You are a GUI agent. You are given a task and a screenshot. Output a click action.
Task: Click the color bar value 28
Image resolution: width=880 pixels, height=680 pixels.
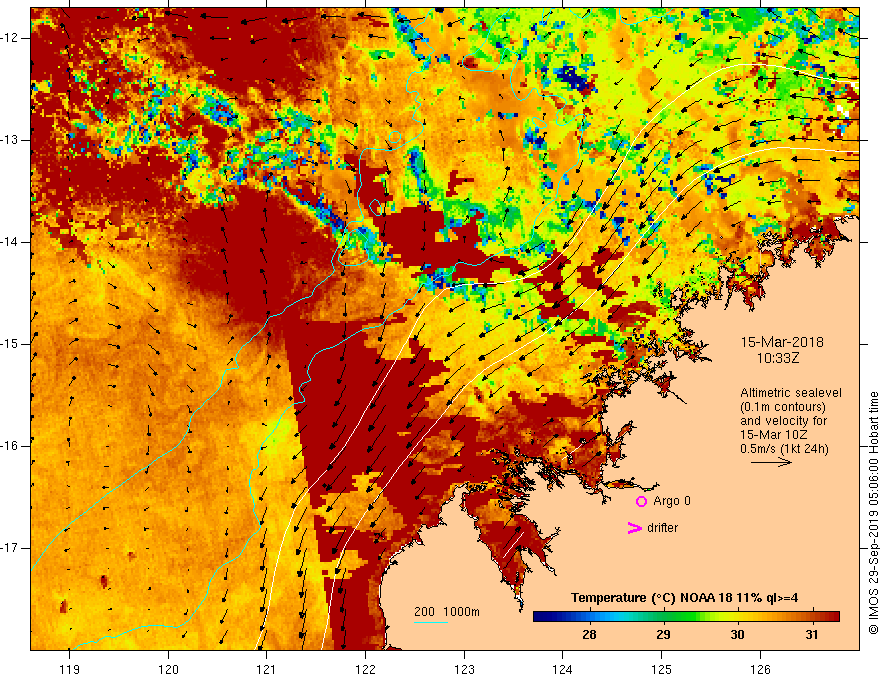coord(589,635)
